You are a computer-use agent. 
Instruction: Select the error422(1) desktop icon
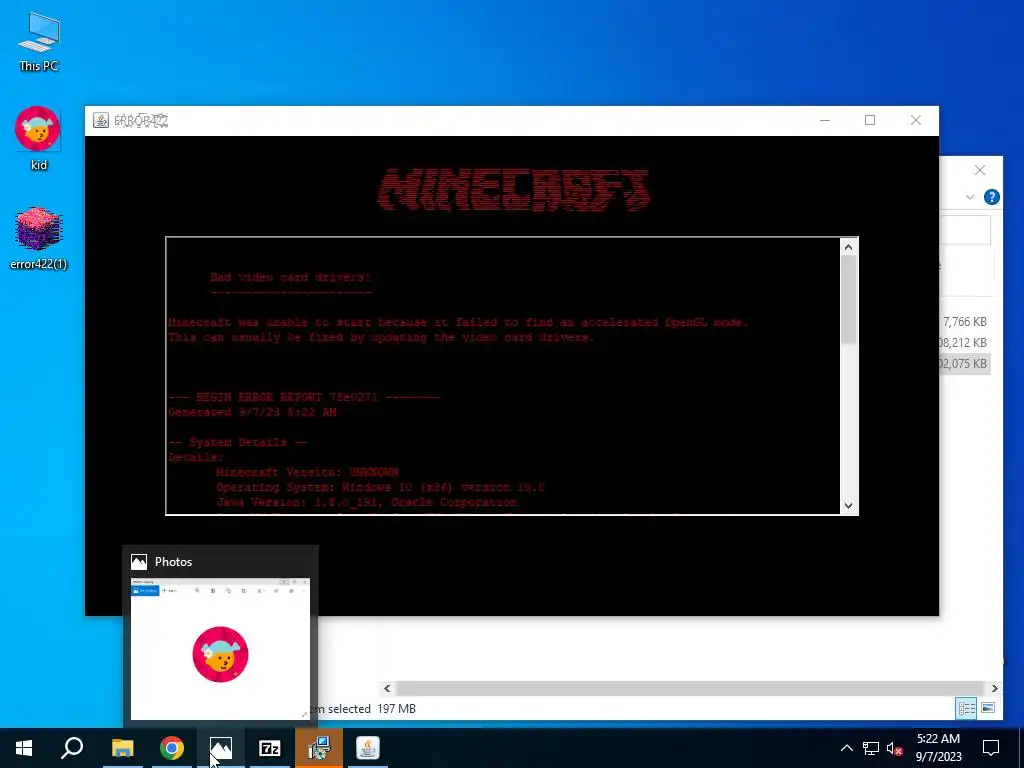(x=39, y=238)
